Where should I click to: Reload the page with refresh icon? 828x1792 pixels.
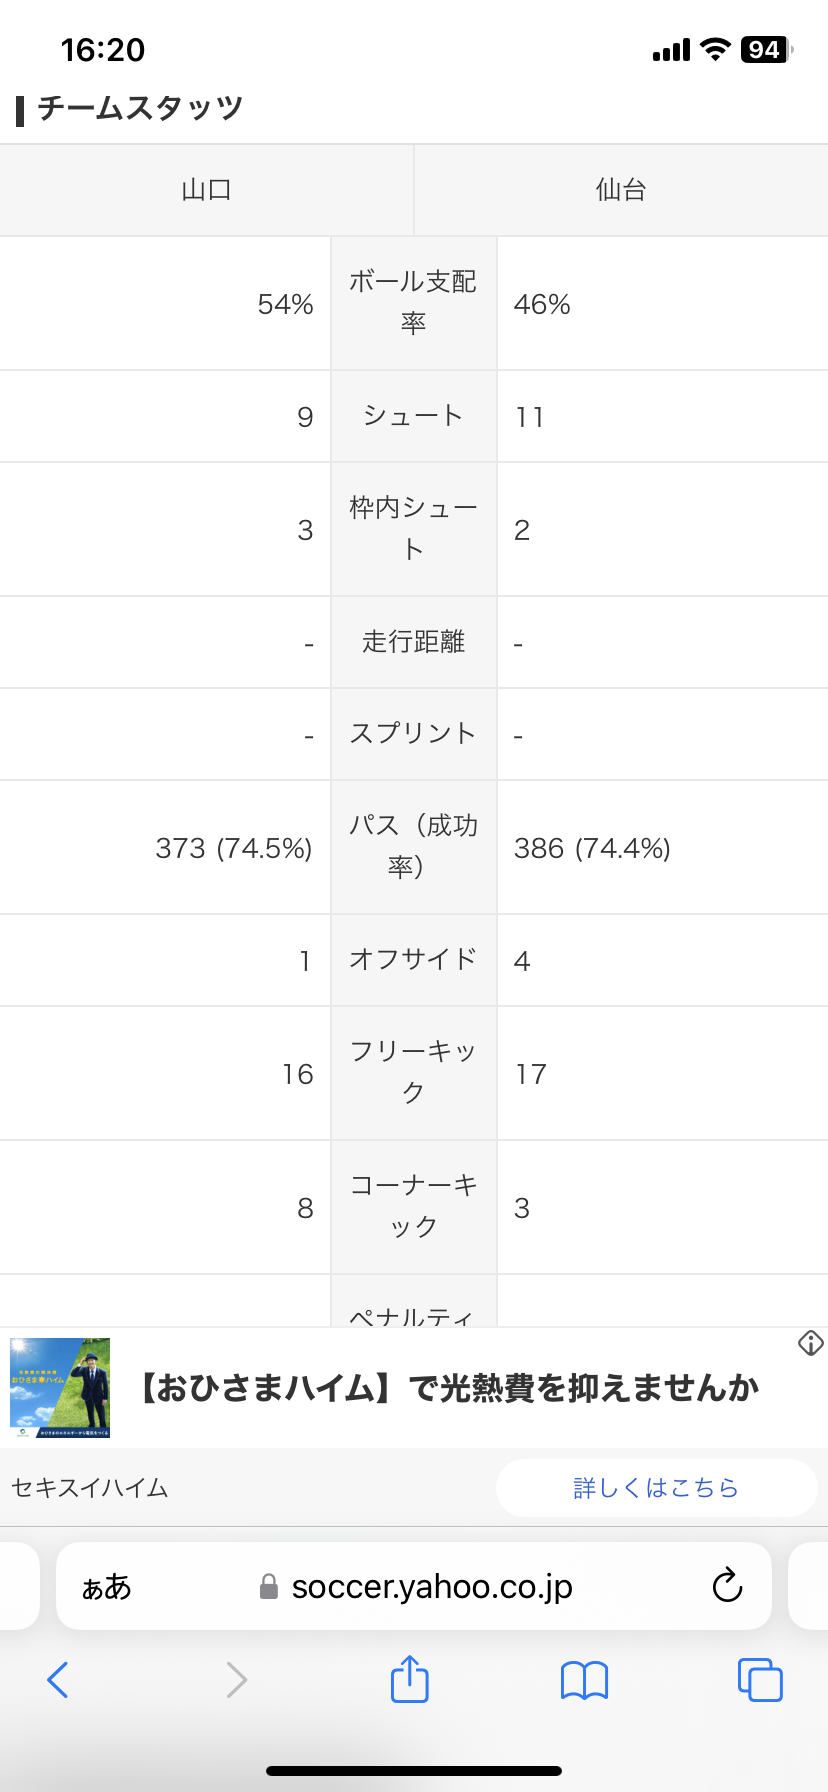727,1586
